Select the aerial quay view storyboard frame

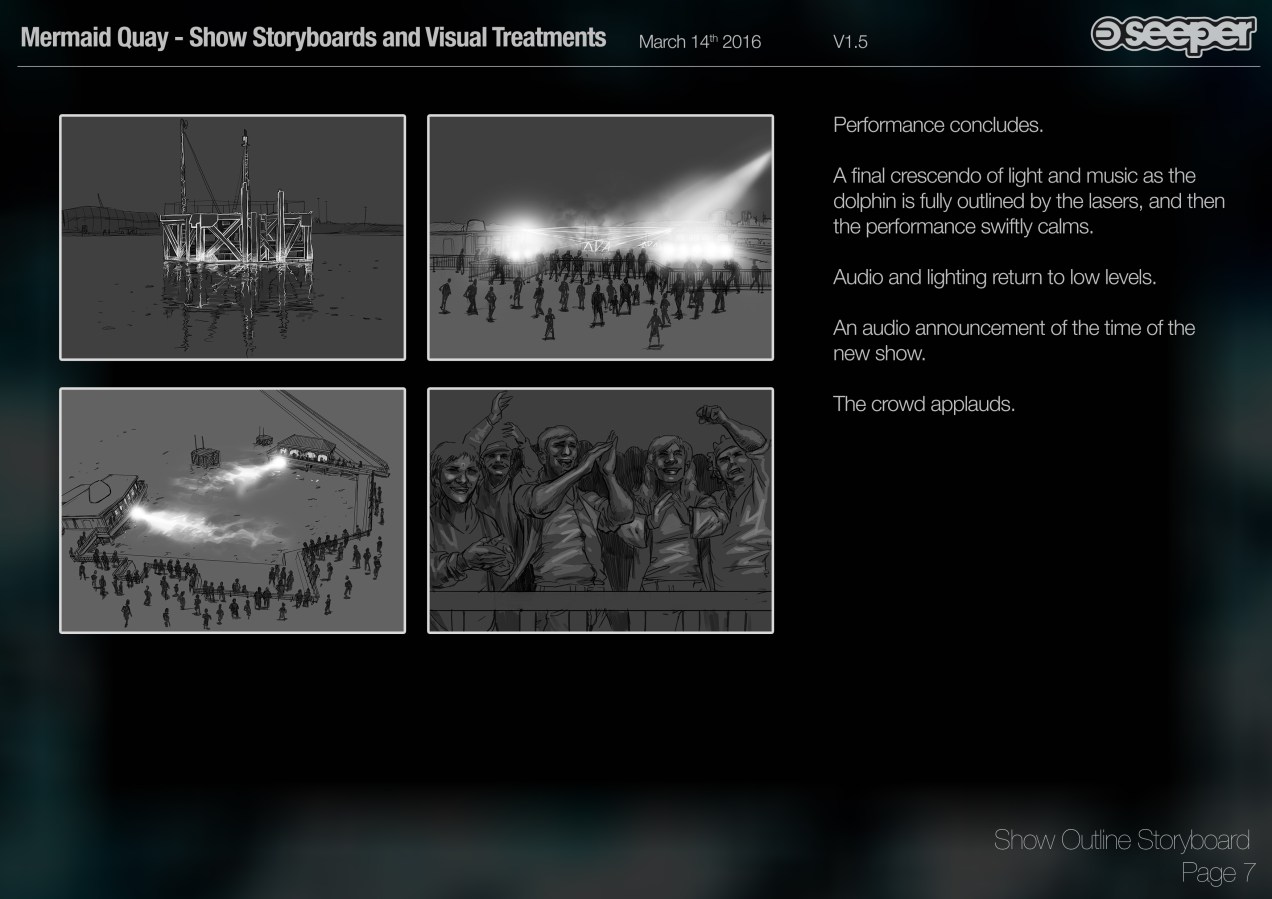coord(232,510)
